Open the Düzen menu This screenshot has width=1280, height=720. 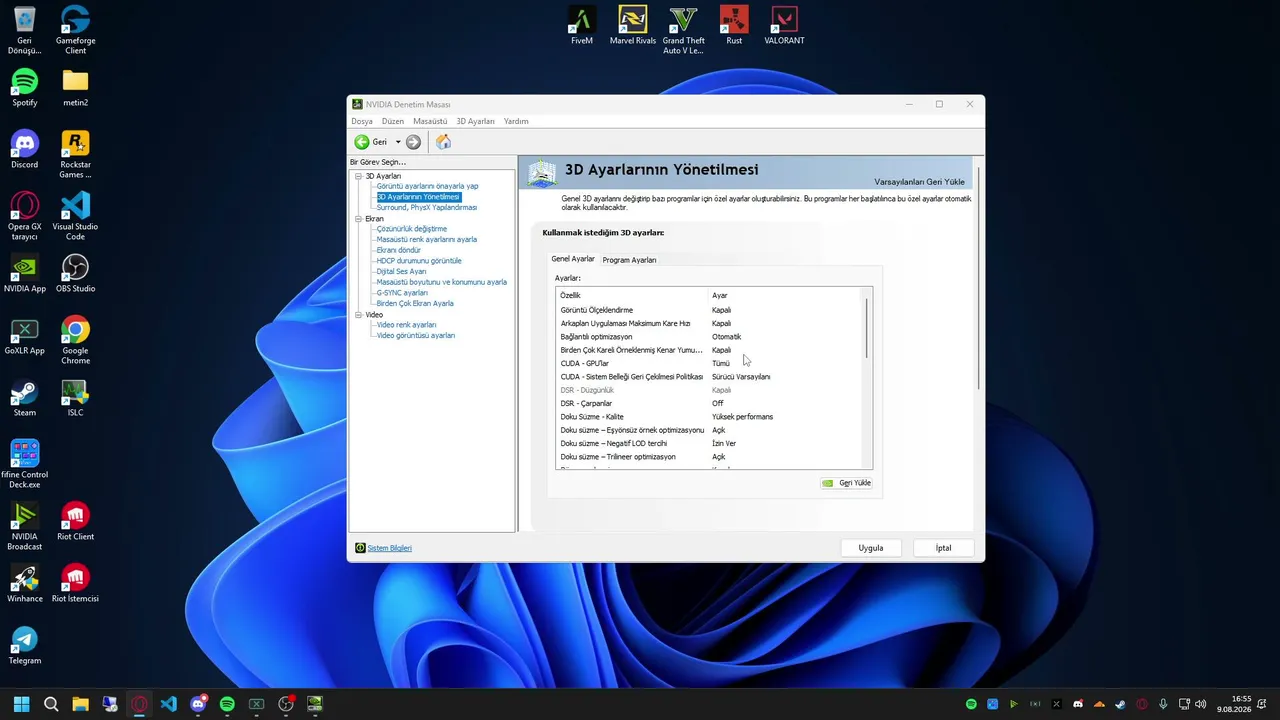393,121
